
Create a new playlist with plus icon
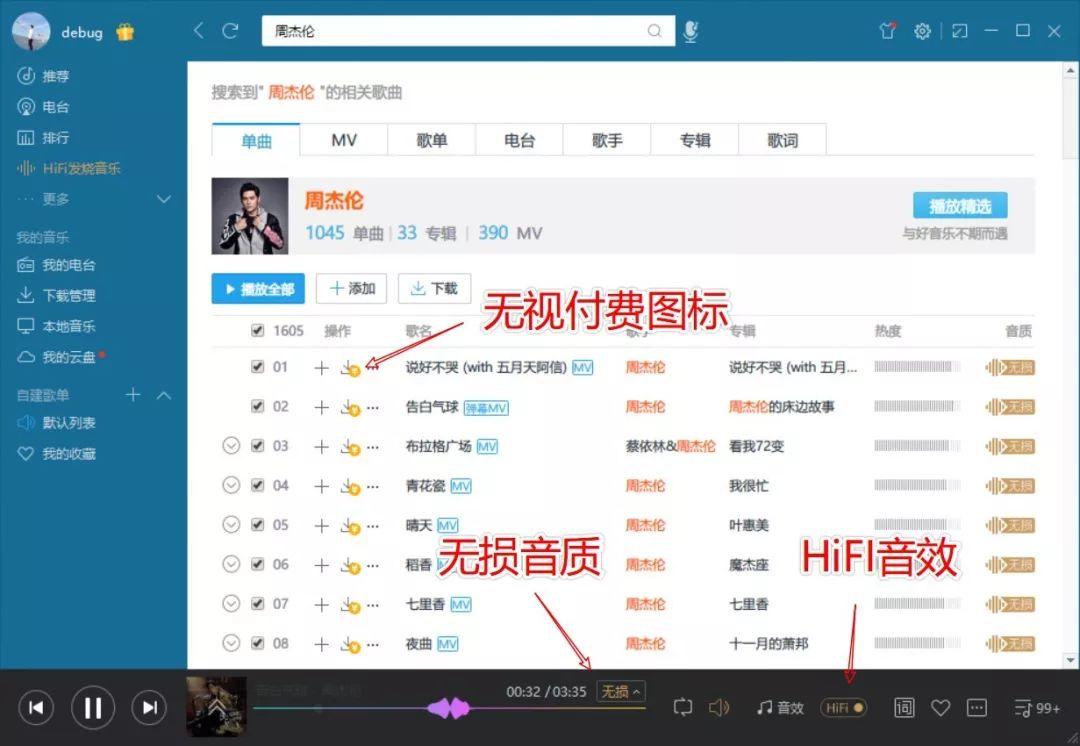[133, 395]
